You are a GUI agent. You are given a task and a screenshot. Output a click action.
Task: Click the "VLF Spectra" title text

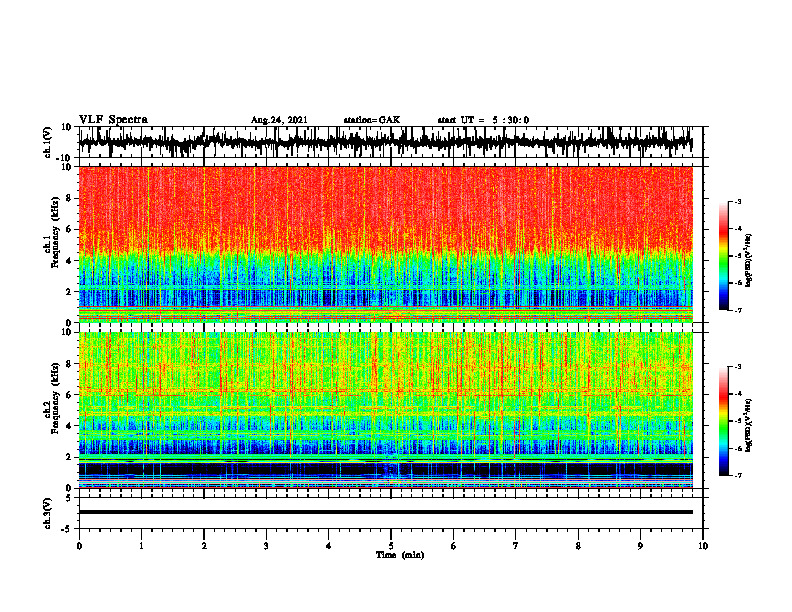click(113, 120)
